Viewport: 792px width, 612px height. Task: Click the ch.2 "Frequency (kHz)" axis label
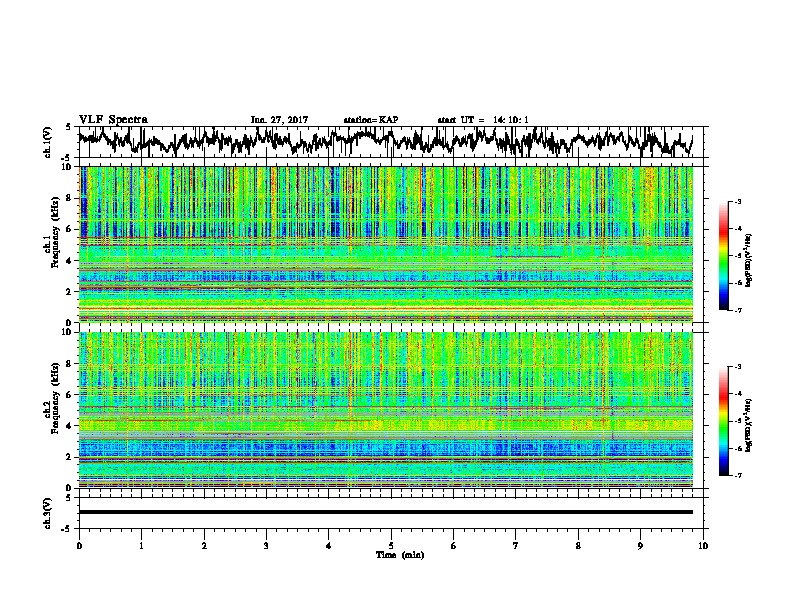pyautogui.click(x=55, y=398)
